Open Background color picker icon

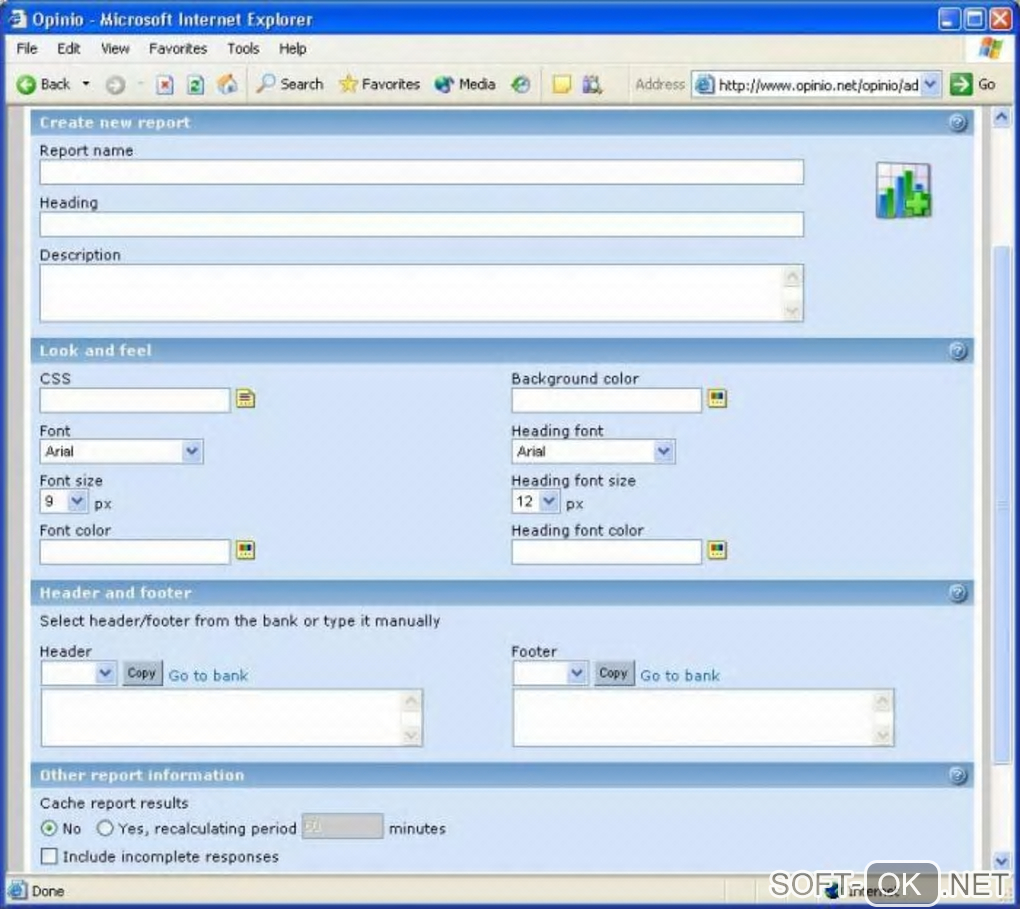point(717,398)
